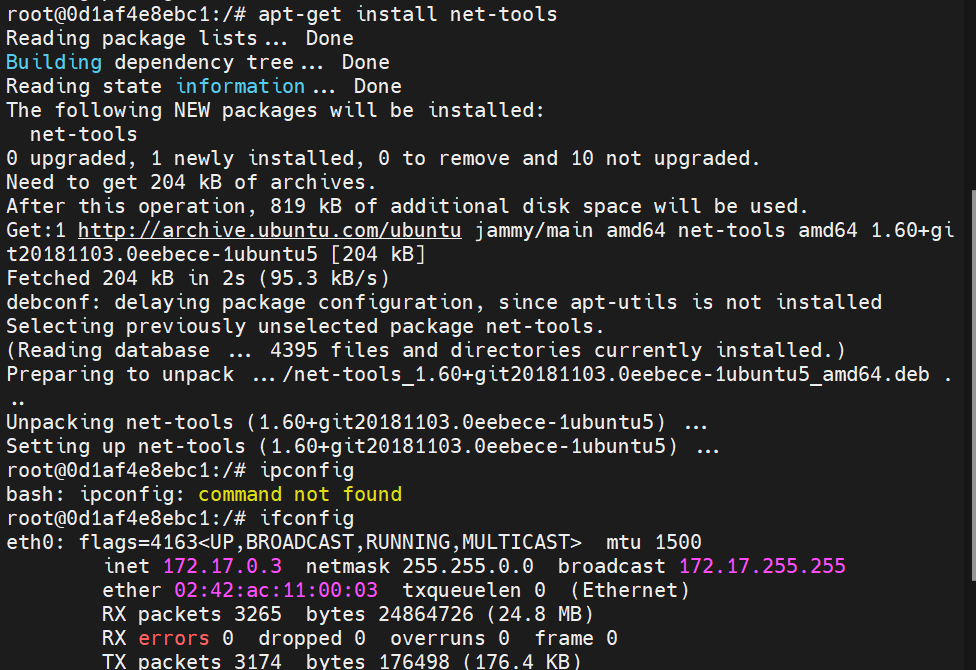Click the 'ifconfig' command text
Viewport: 976px width, 670px height.
point(306,518)
